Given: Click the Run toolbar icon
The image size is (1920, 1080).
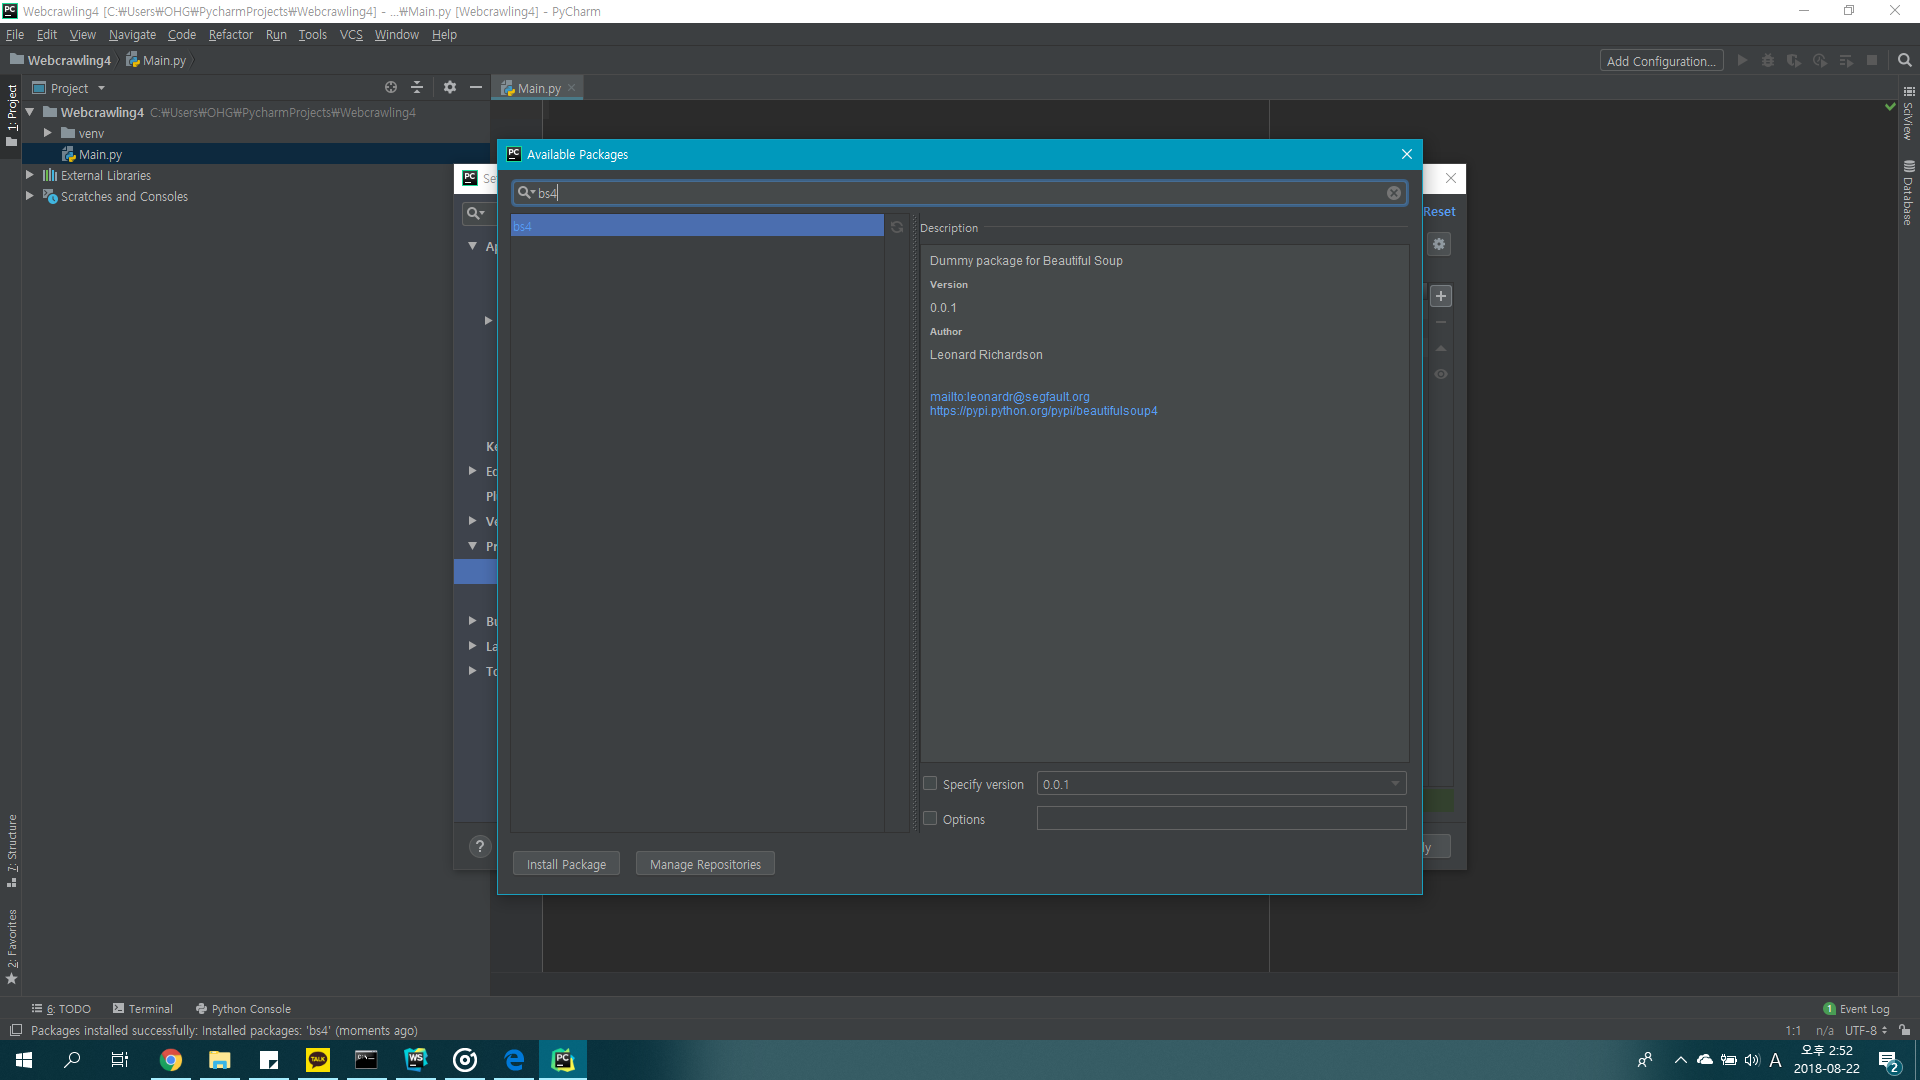Looking at the screenshot, I should 1742,61.
